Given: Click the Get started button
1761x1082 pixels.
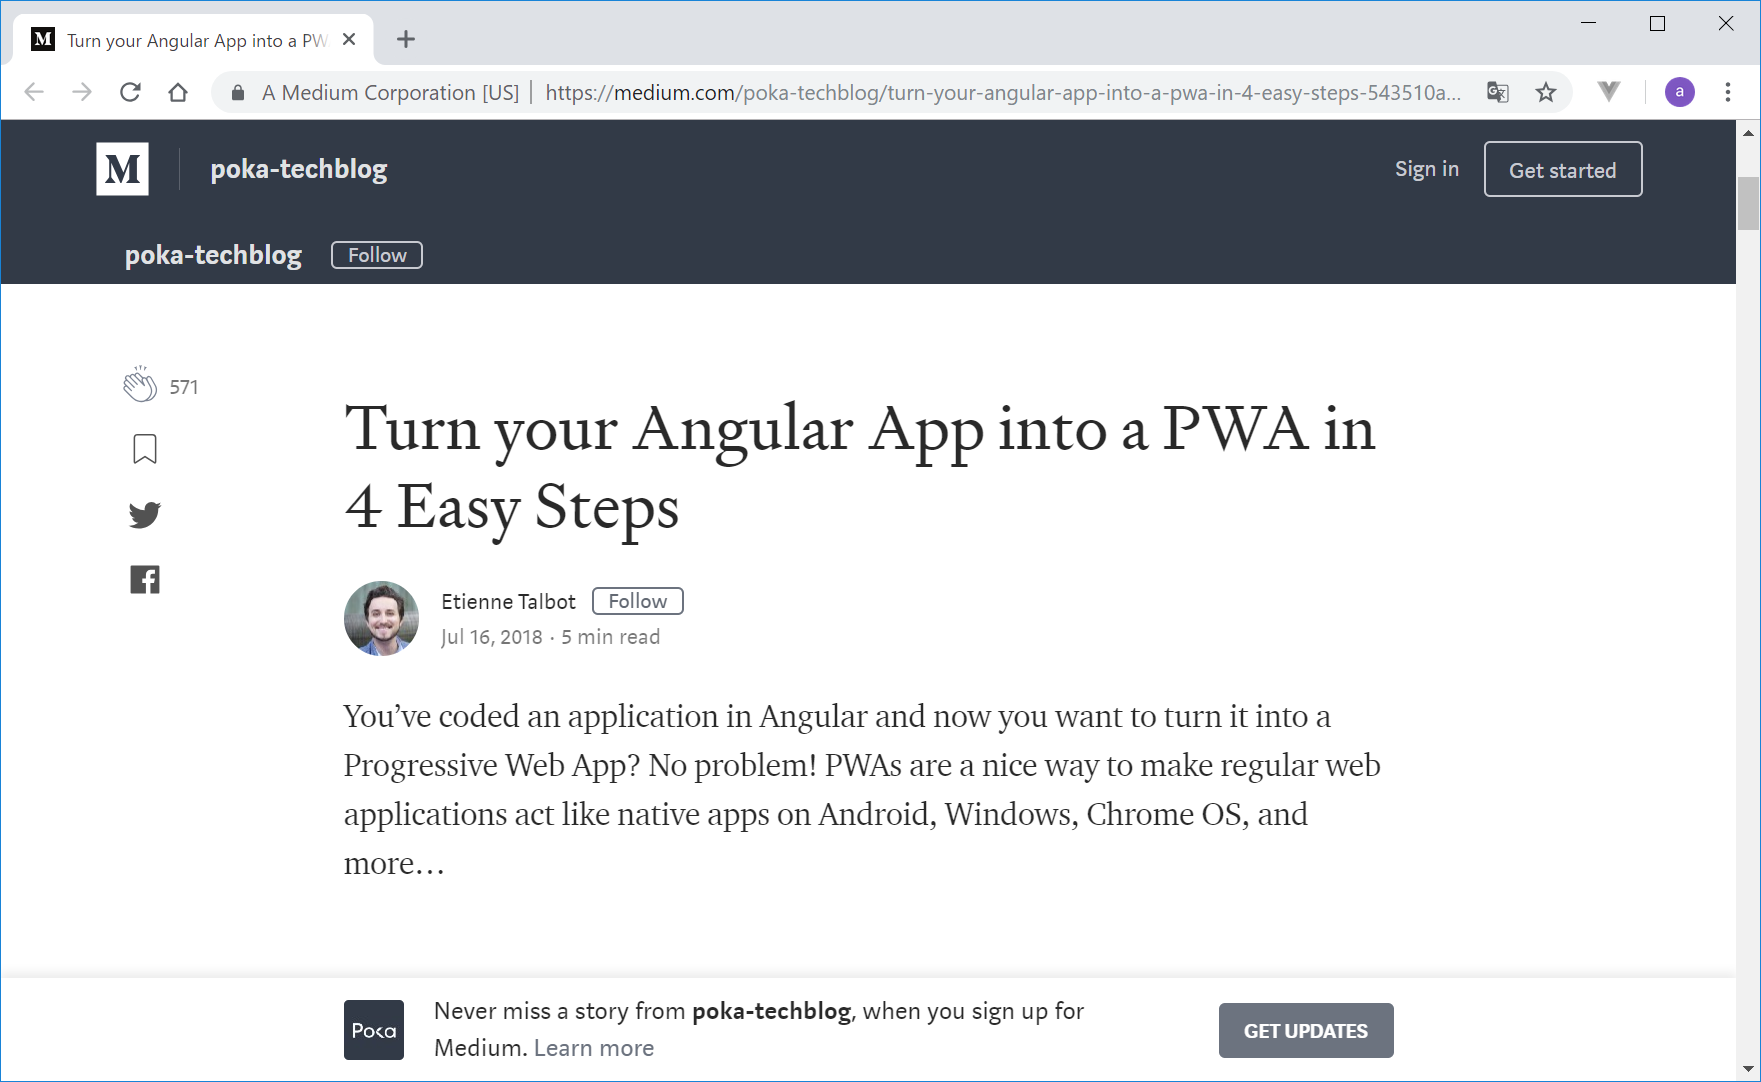Looking at the screenshot, I should tap(1563, 169).
